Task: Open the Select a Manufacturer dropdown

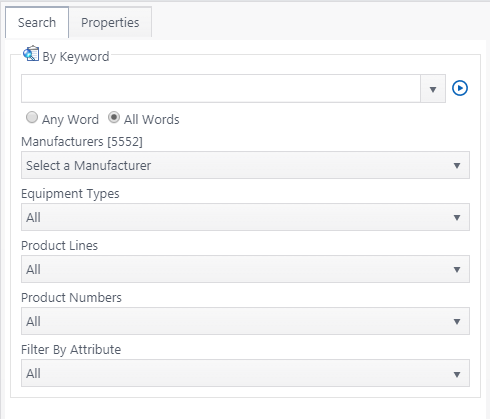Action: (x=245, y=165)
